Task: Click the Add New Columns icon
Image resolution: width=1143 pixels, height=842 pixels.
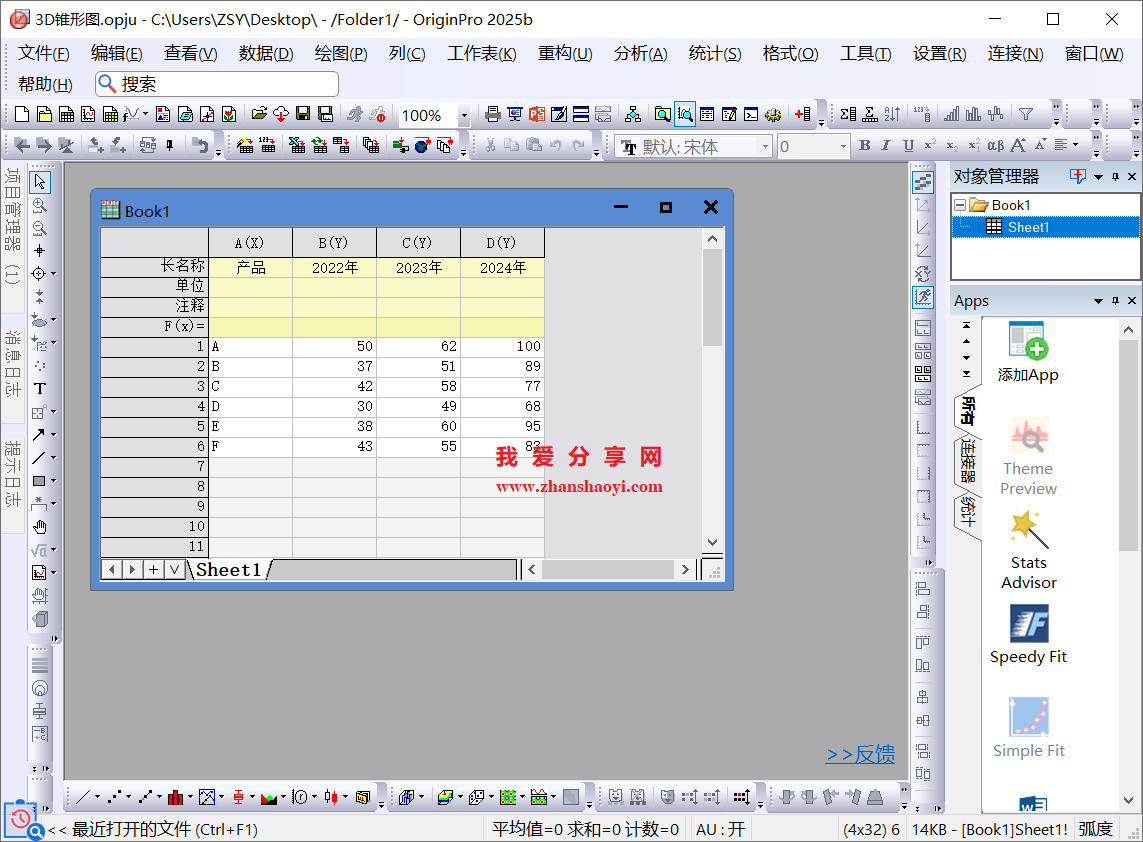Action: point(802,115)
